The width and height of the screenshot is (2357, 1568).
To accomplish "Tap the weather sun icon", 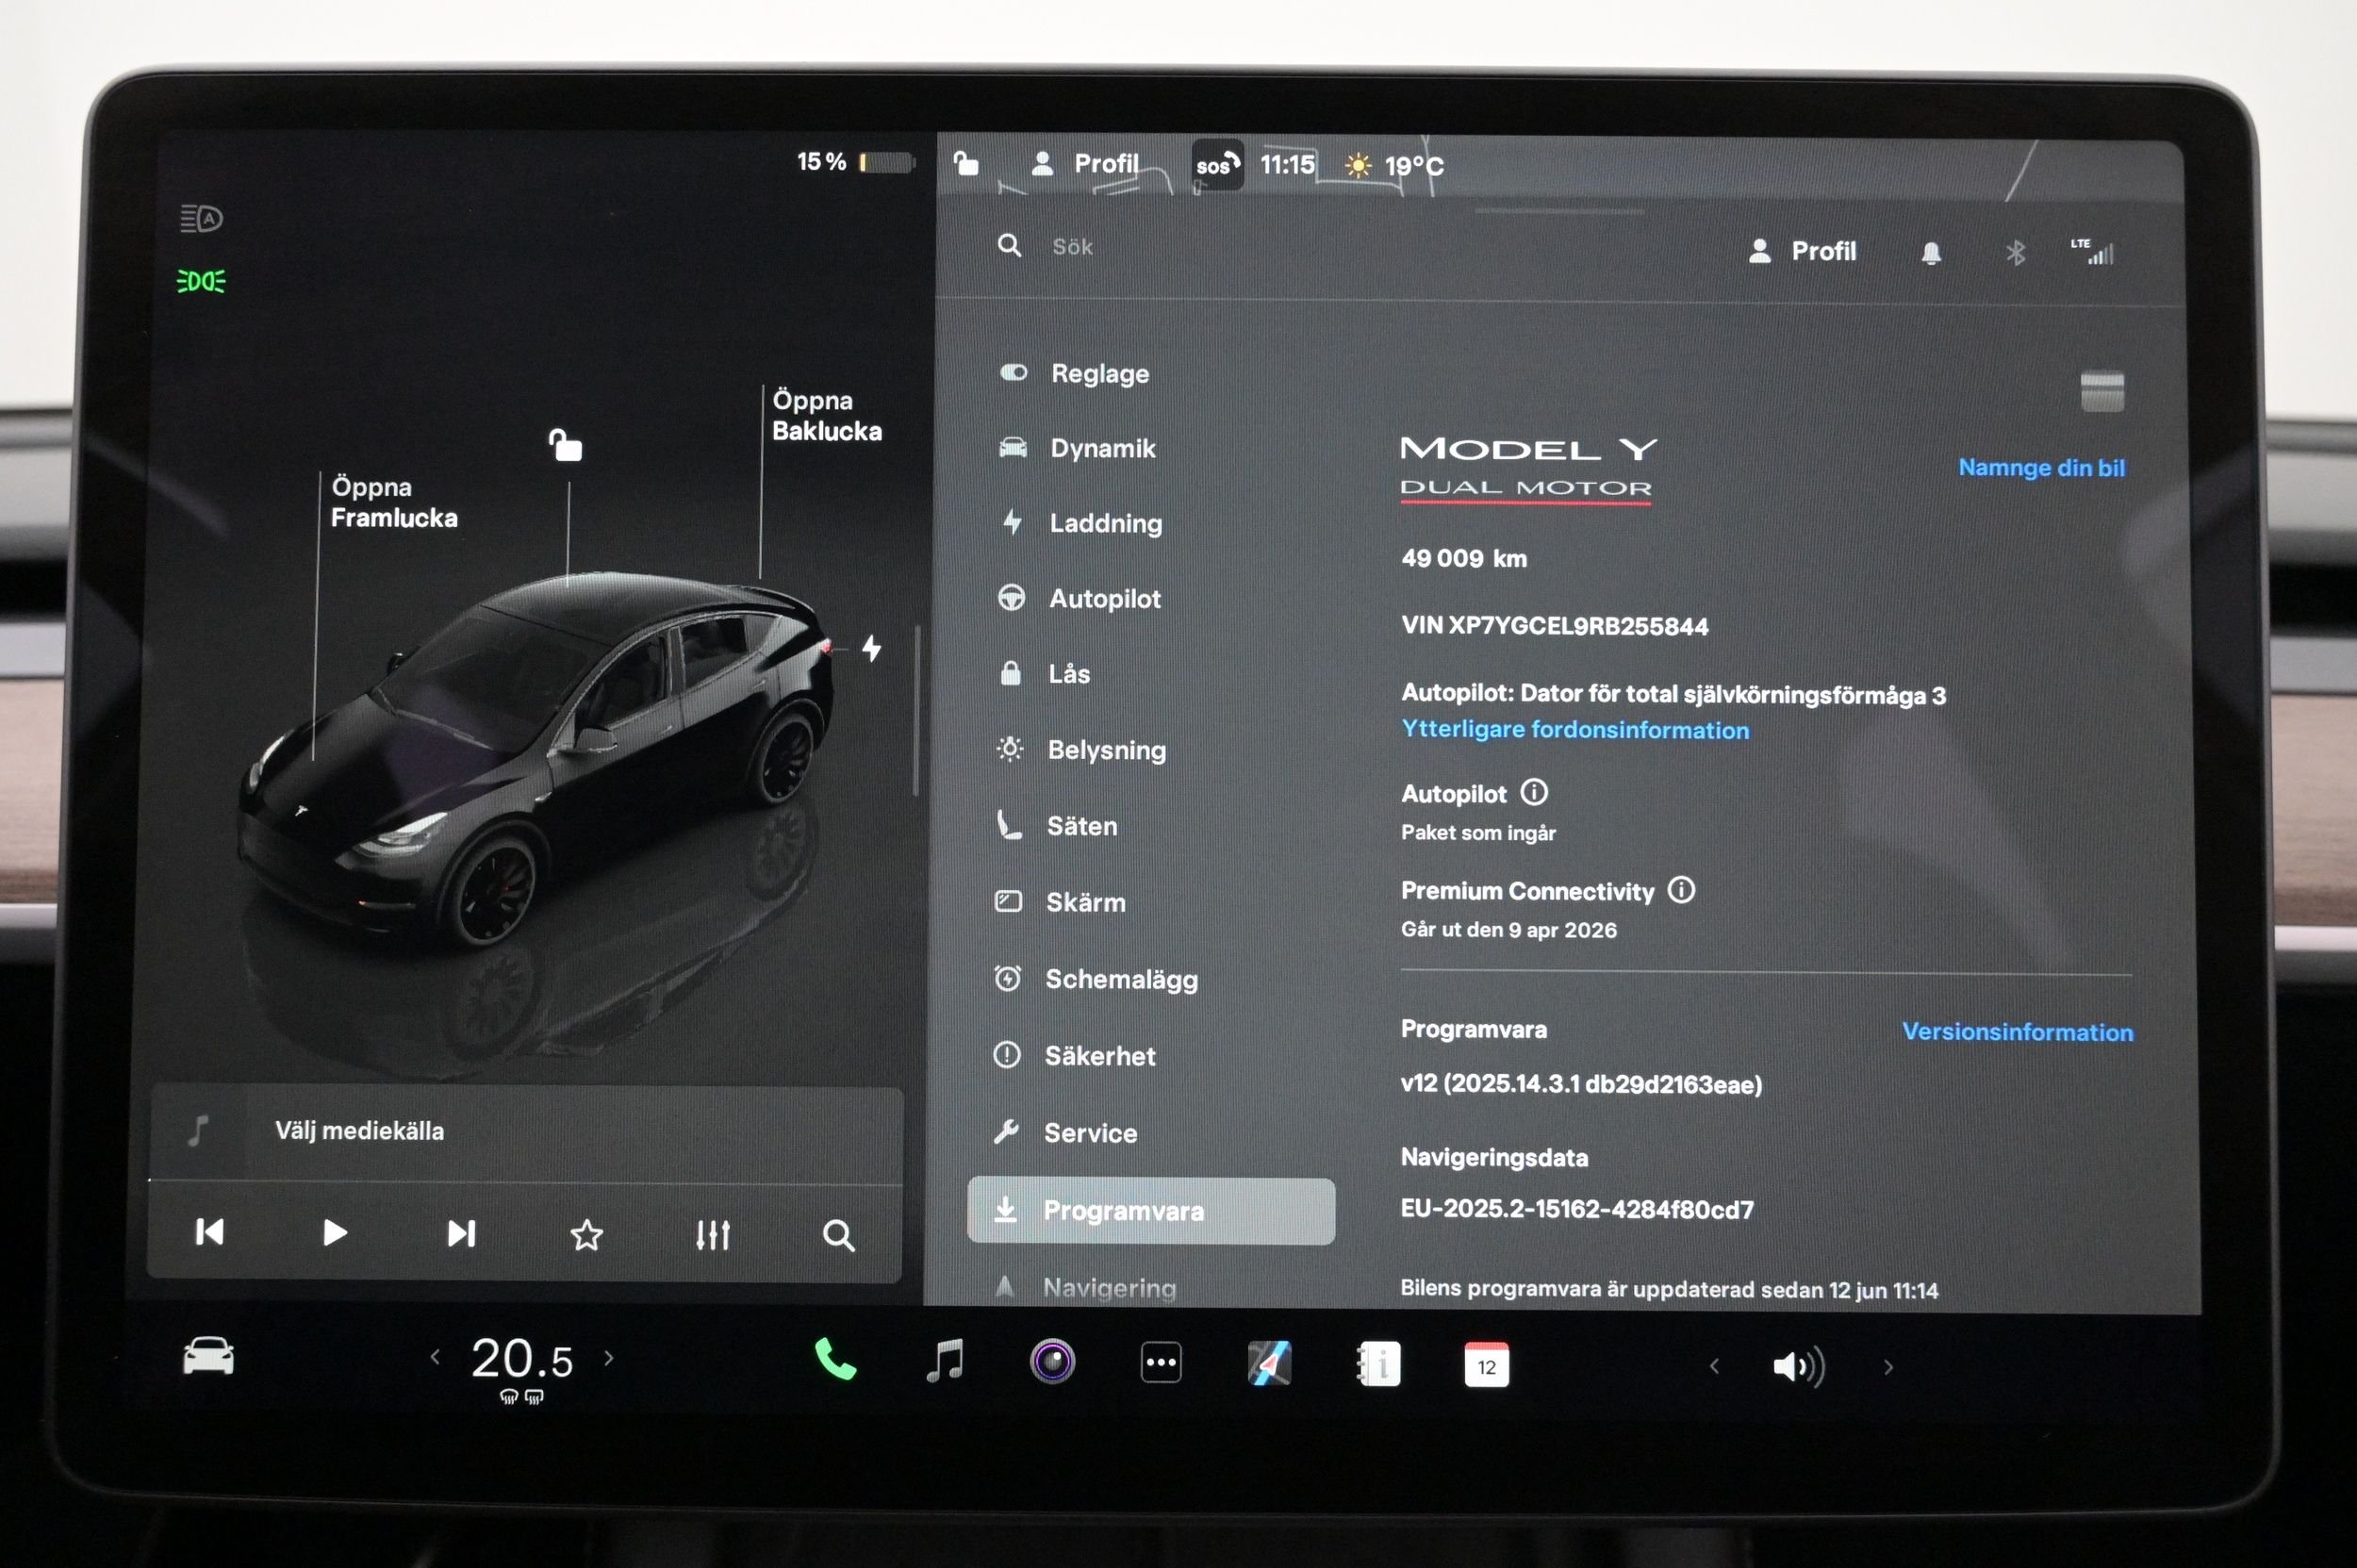I will coord(1358,165).
